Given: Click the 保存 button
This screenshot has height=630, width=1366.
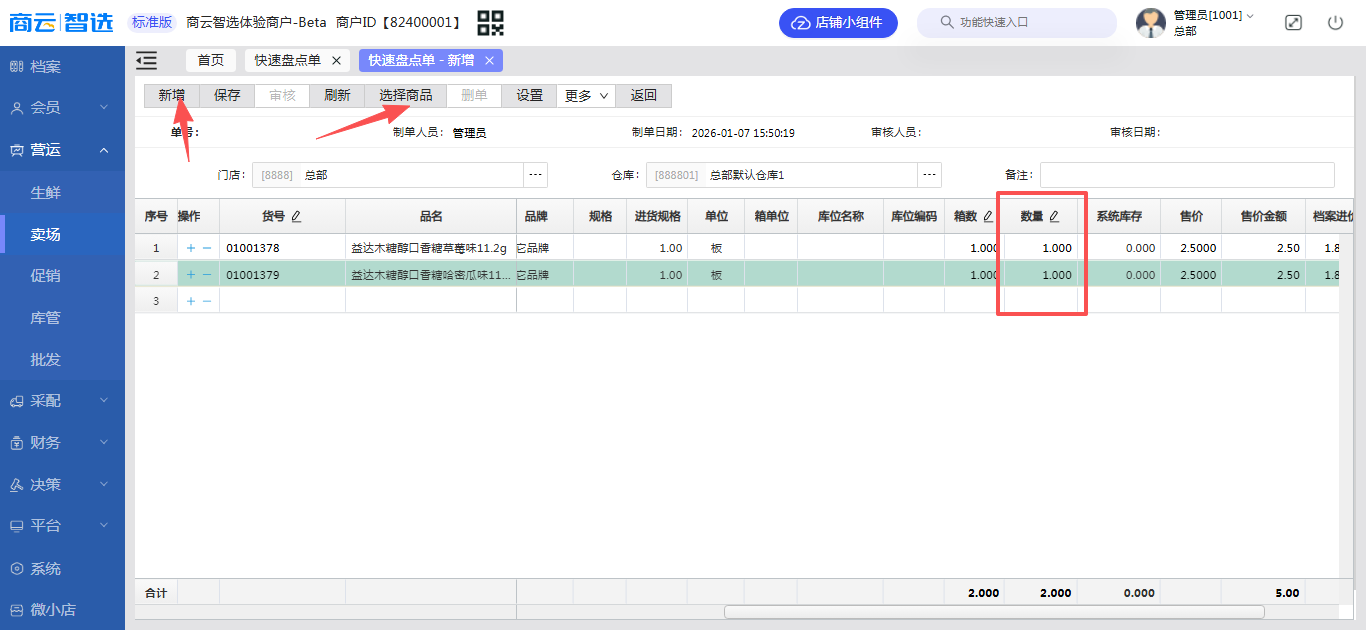Looking at the screenshot, I should pyautogui.click(x=227, y=96).
